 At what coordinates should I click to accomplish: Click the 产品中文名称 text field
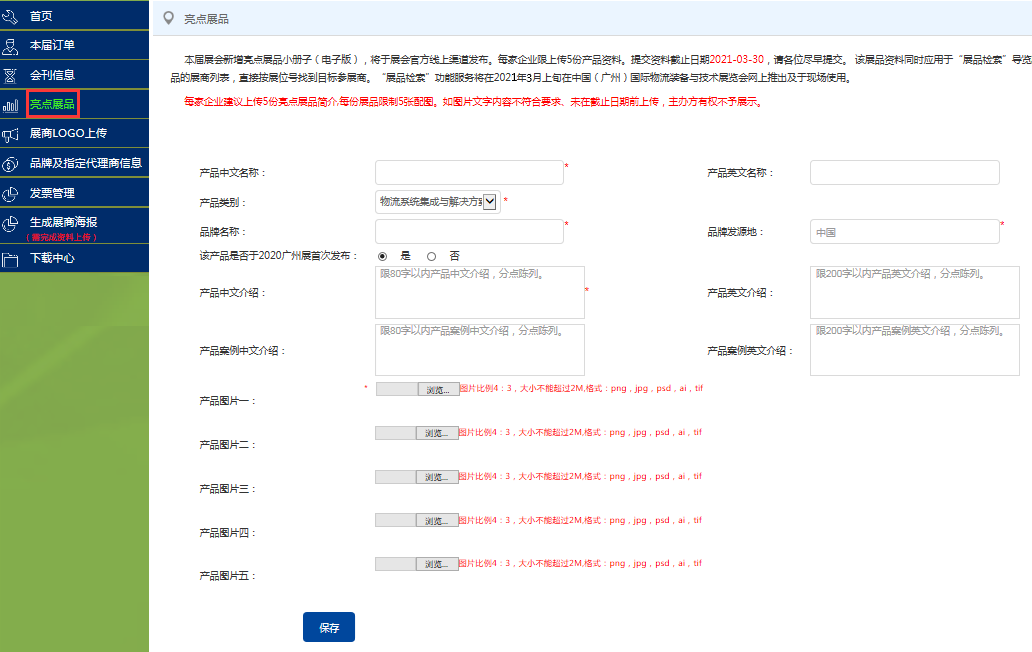[x=469, y=173]
